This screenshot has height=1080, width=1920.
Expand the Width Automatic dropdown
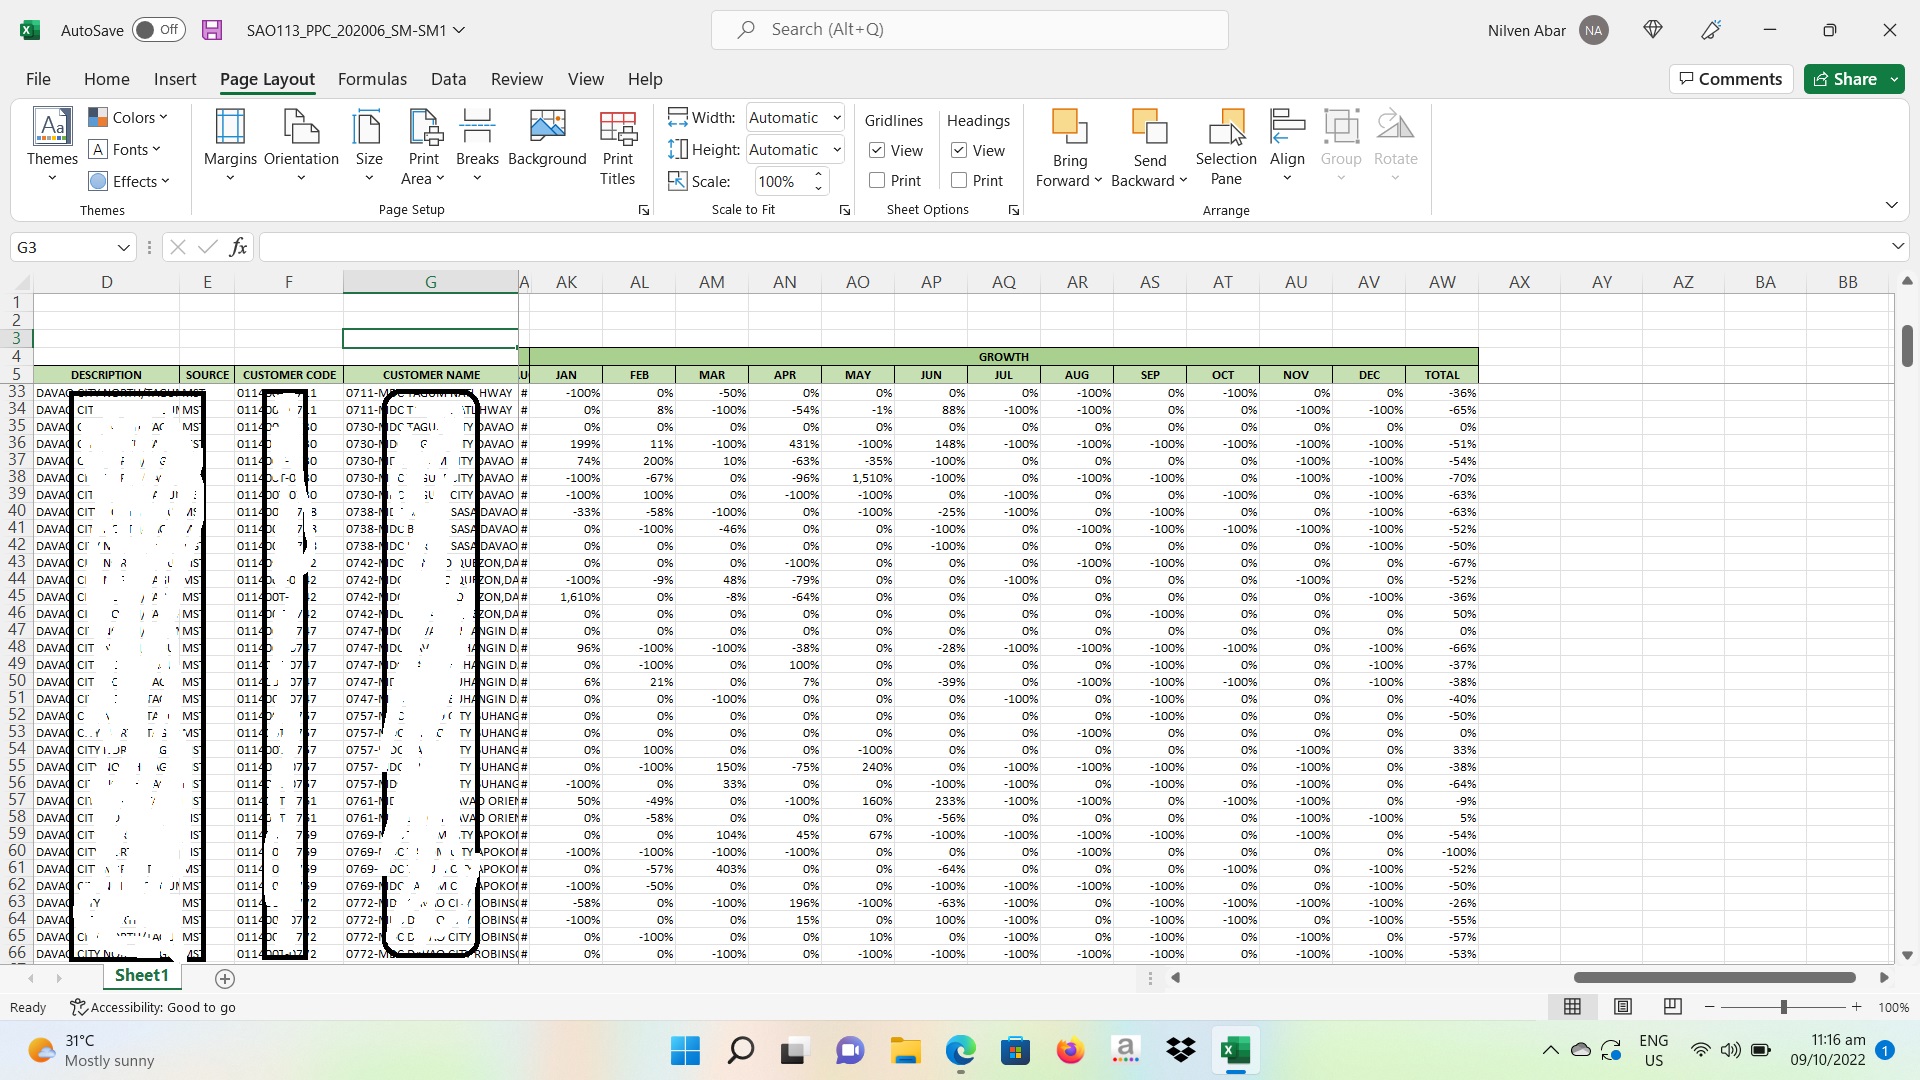pos(837,118)
